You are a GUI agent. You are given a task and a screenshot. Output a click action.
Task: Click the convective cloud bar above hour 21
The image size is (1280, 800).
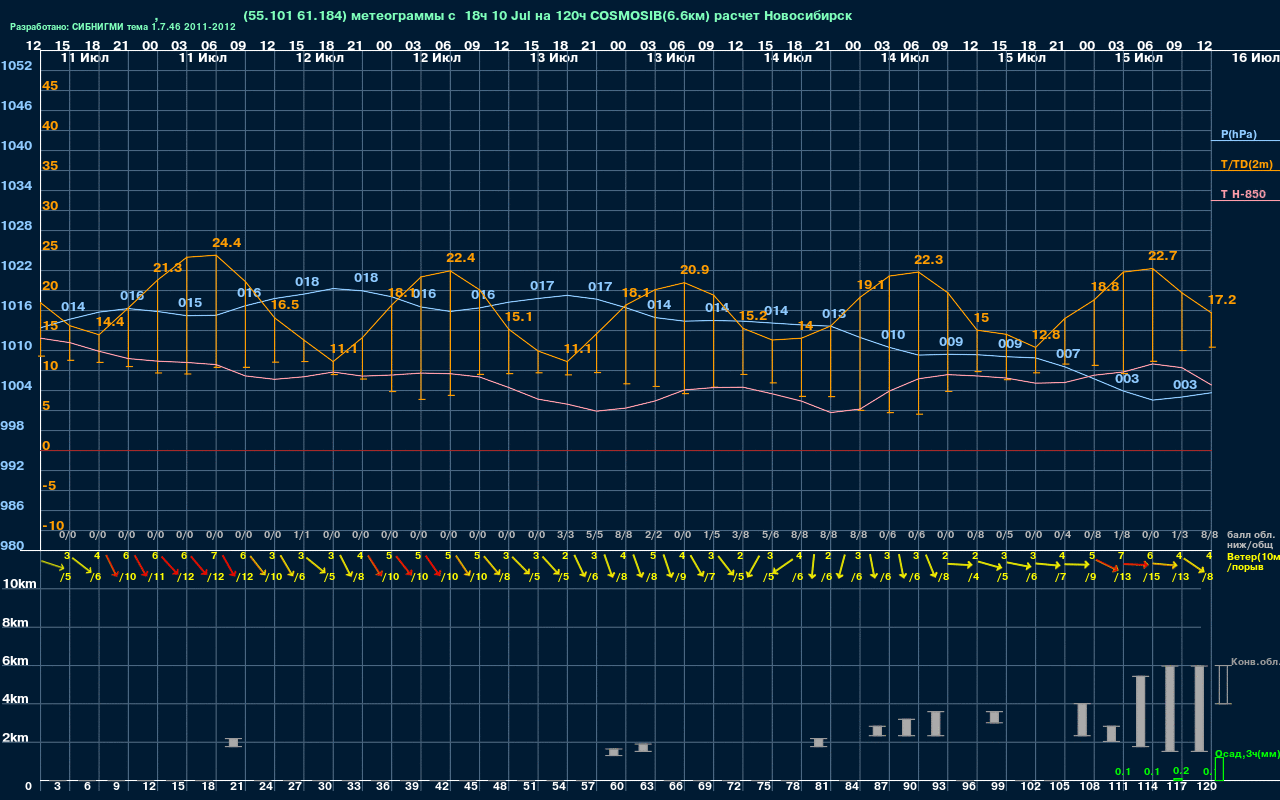click(234, 742)
